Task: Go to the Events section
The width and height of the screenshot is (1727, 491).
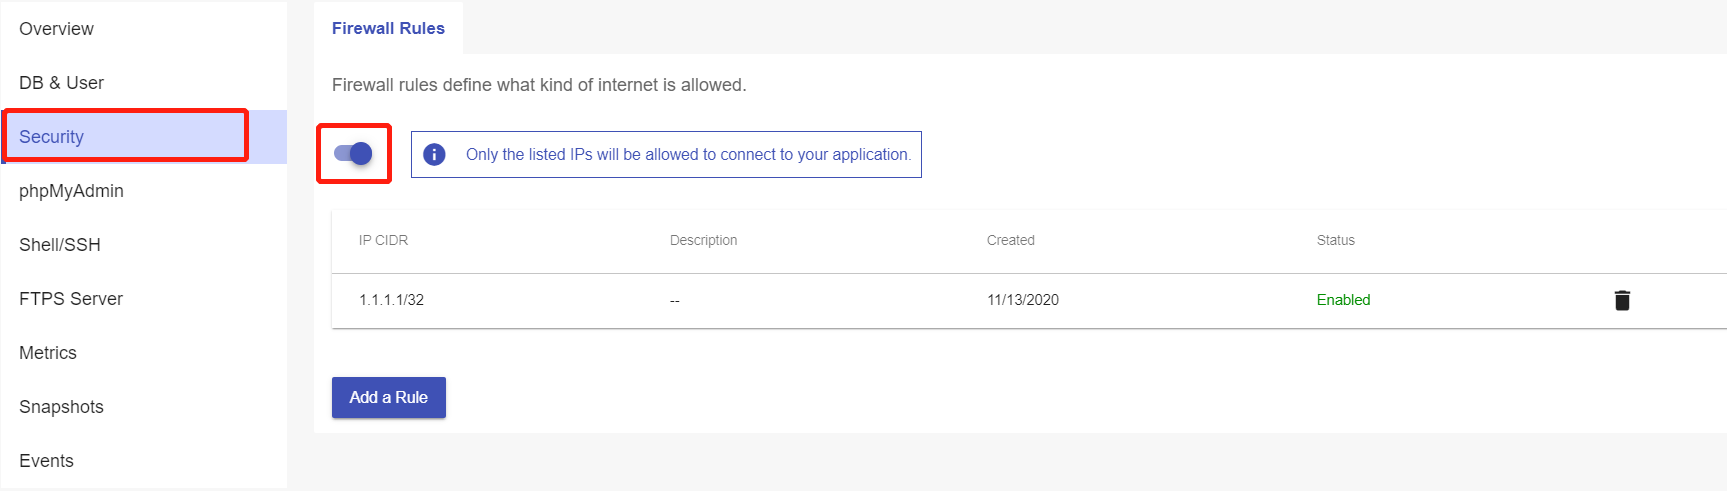Action: 46,461
